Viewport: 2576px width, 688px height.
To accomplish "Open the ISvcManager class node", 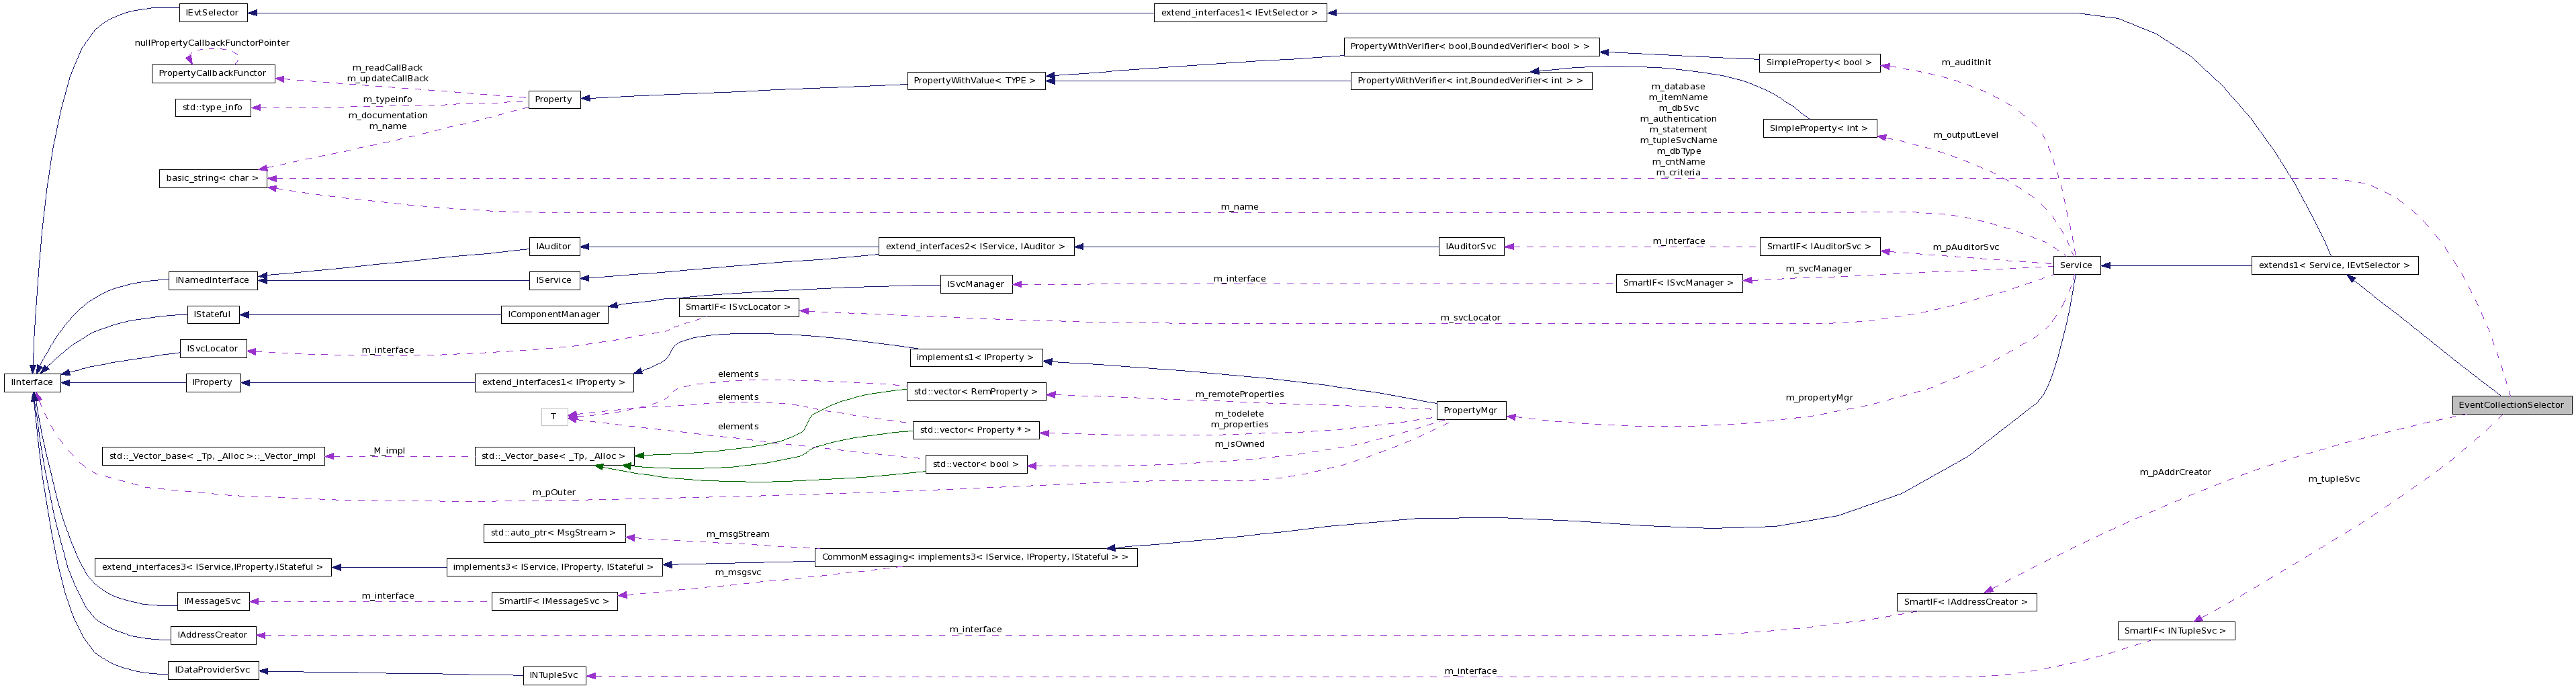I will (x=976, y=283).
